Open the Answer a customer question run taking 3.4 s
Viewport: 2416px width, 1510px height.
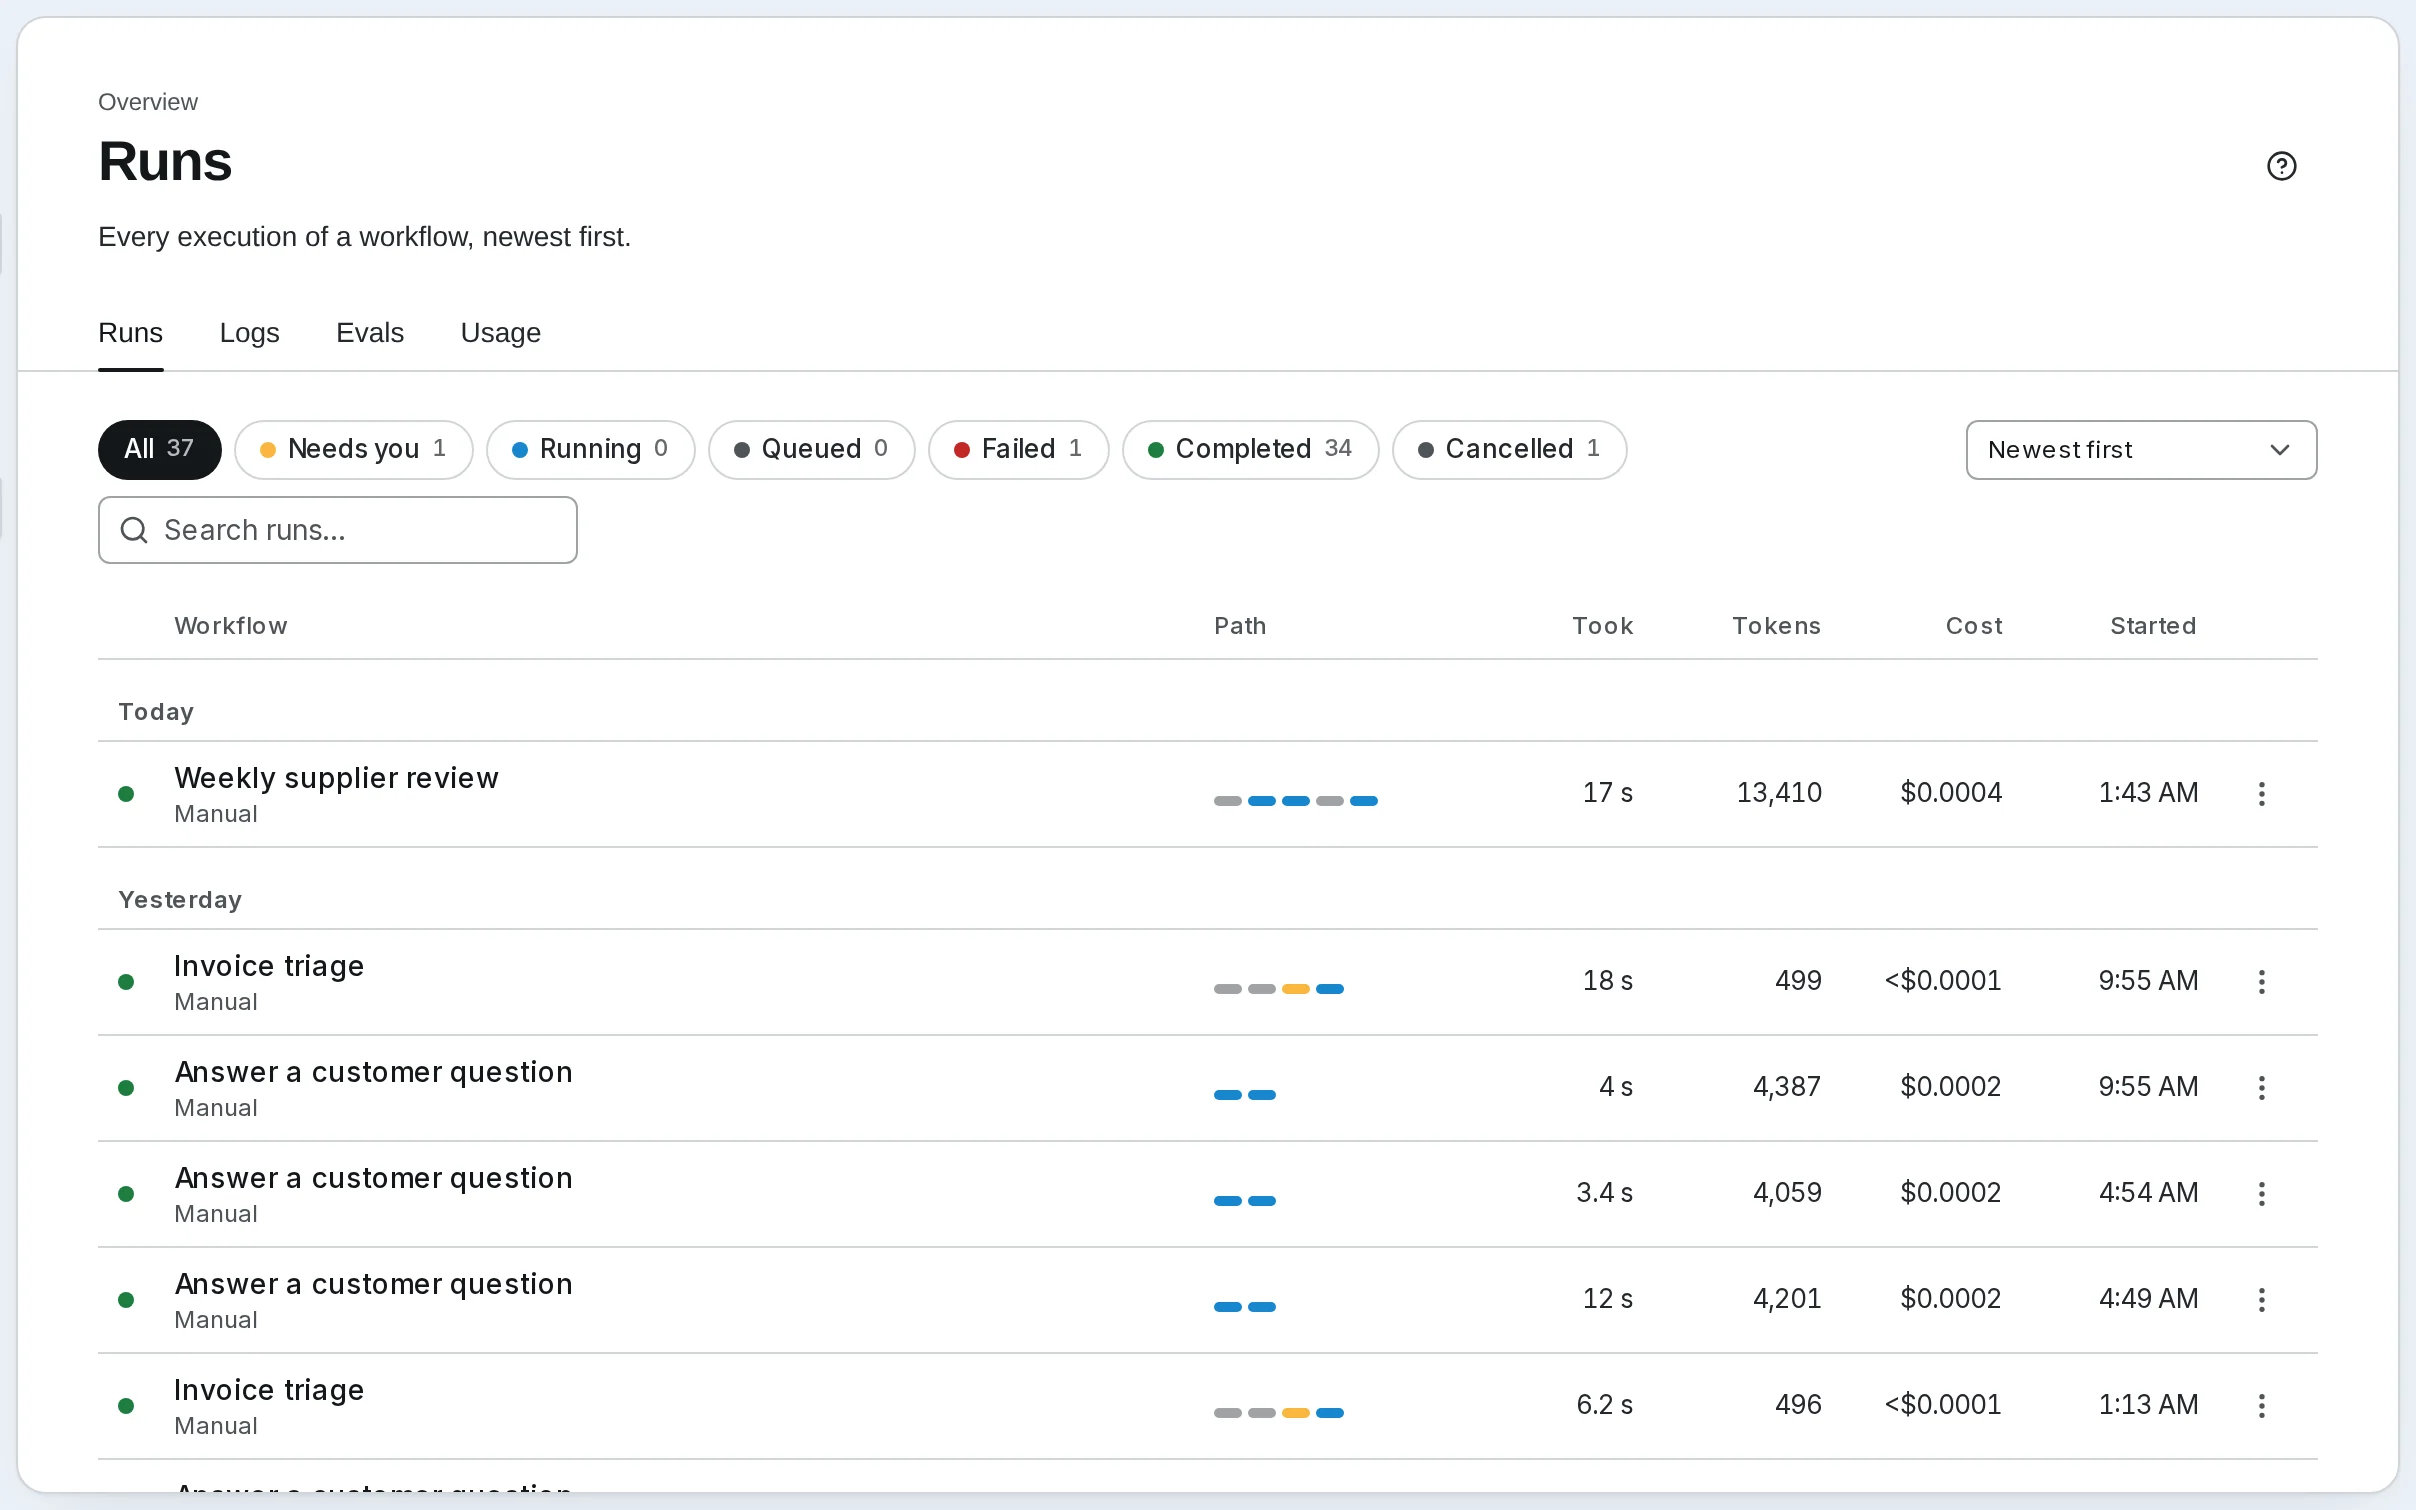pyautogui.click(x=1207, y=1194)
